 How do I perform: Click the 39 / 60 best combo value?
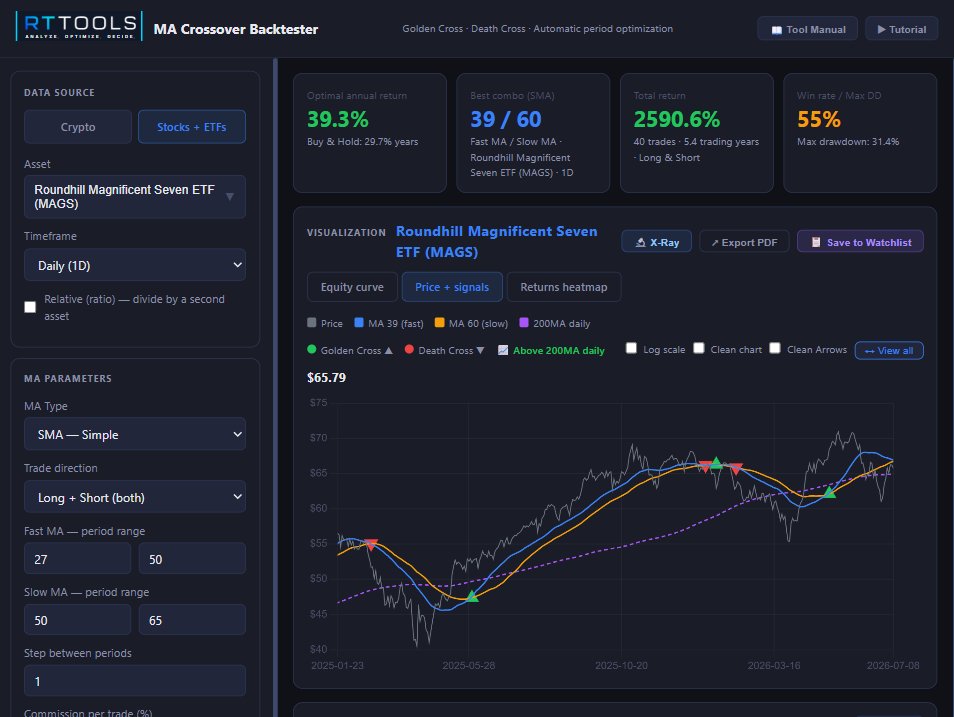[x=506, y=119]
